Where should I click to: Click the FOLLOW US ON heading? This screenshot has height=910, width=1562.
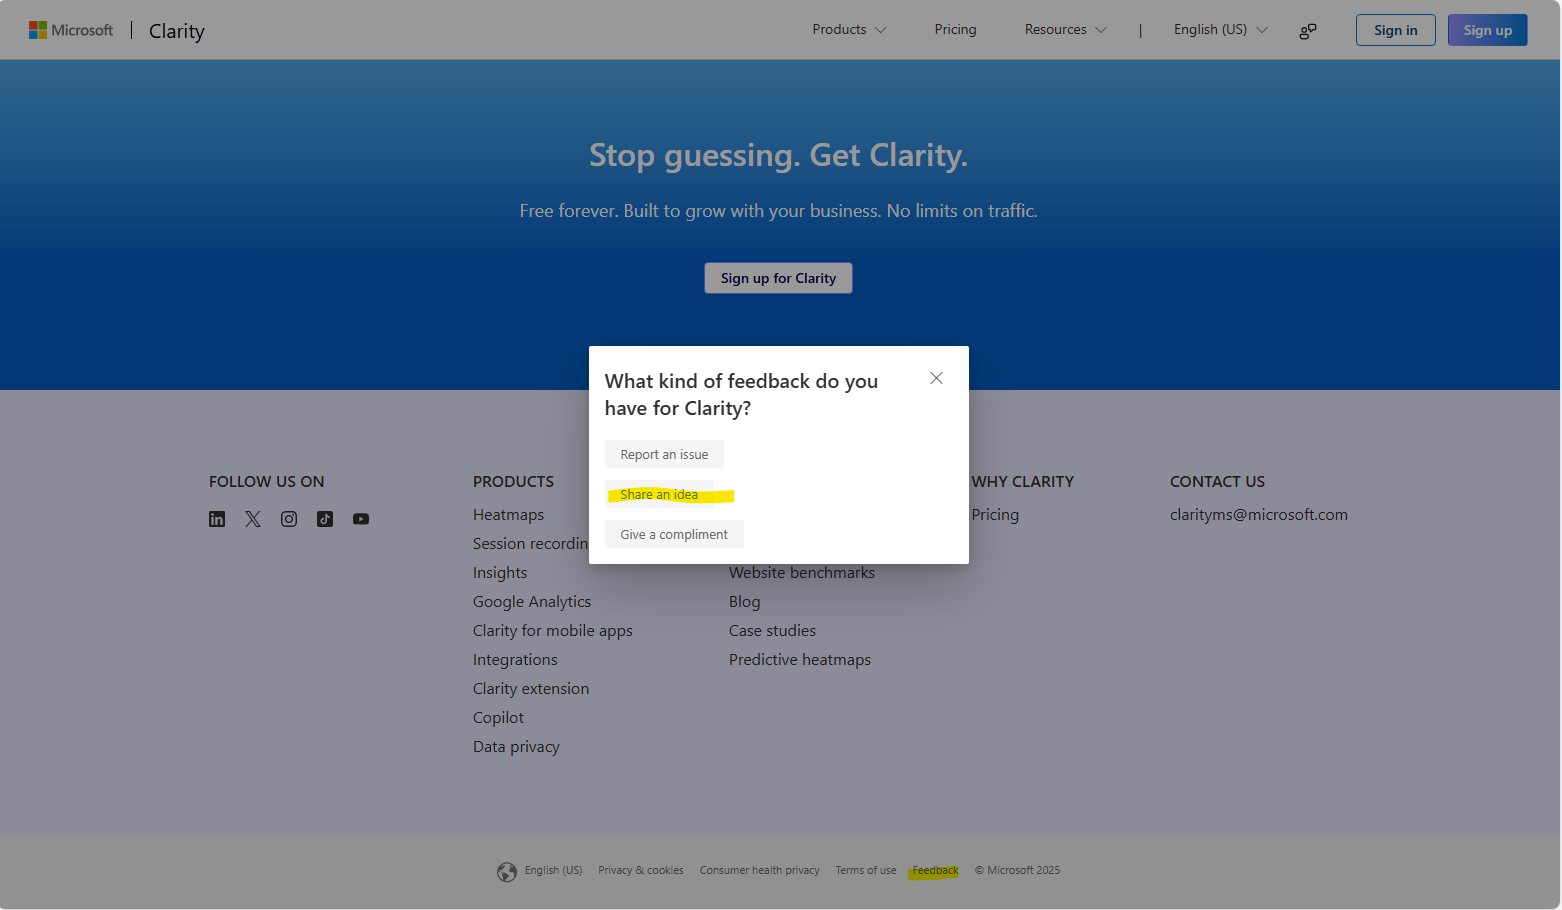[266, 482]
